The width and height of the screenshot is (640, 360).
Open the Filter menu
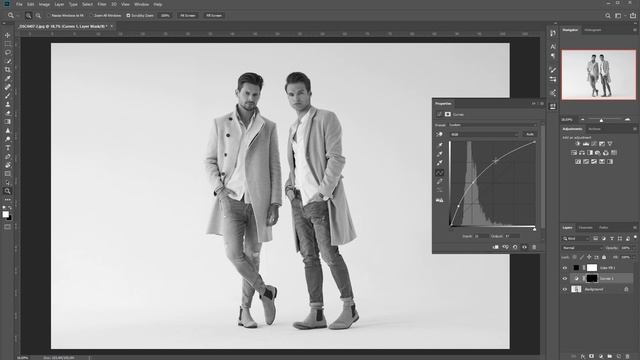click(x=102, y=4)
